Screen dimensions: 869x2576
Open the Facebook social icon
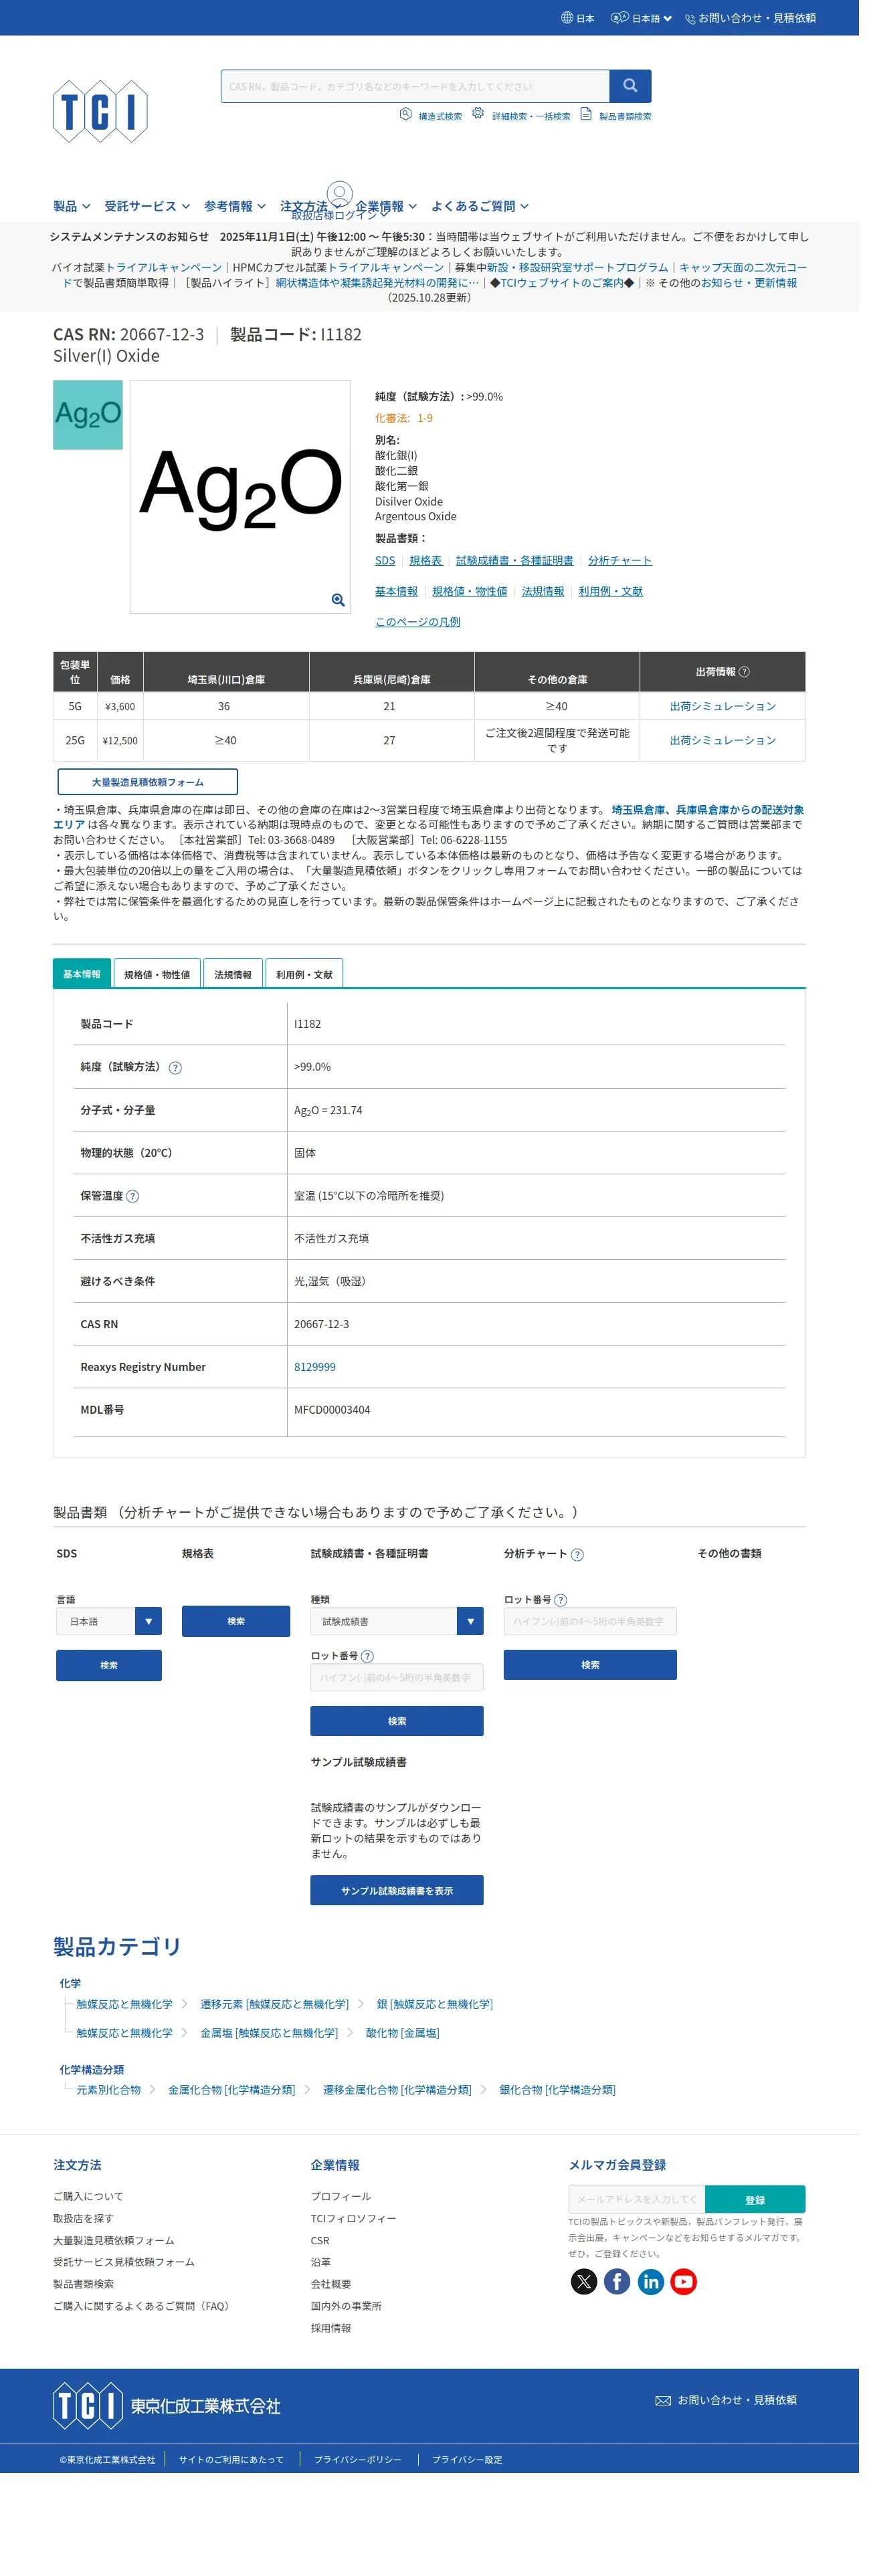pyautogui.click(x=617, y=2281)
